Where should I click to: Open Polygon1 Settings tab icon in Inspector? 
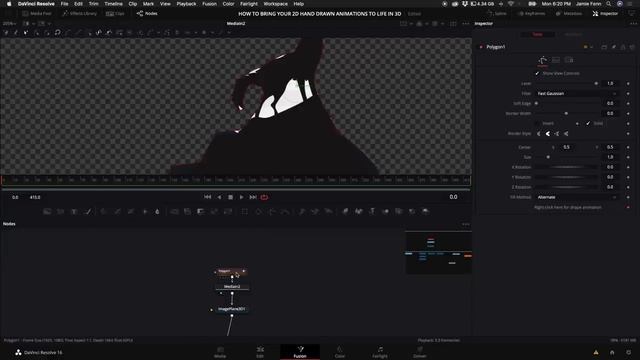coord(569,60)
